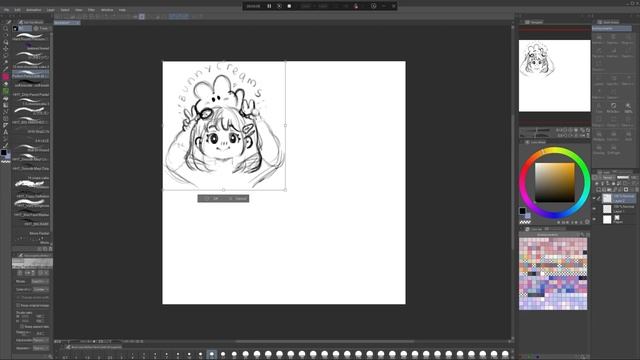The height and width of the screenshot is (360, 640).
Task: Open the Quick Access set dropdown
Action: 612,29
